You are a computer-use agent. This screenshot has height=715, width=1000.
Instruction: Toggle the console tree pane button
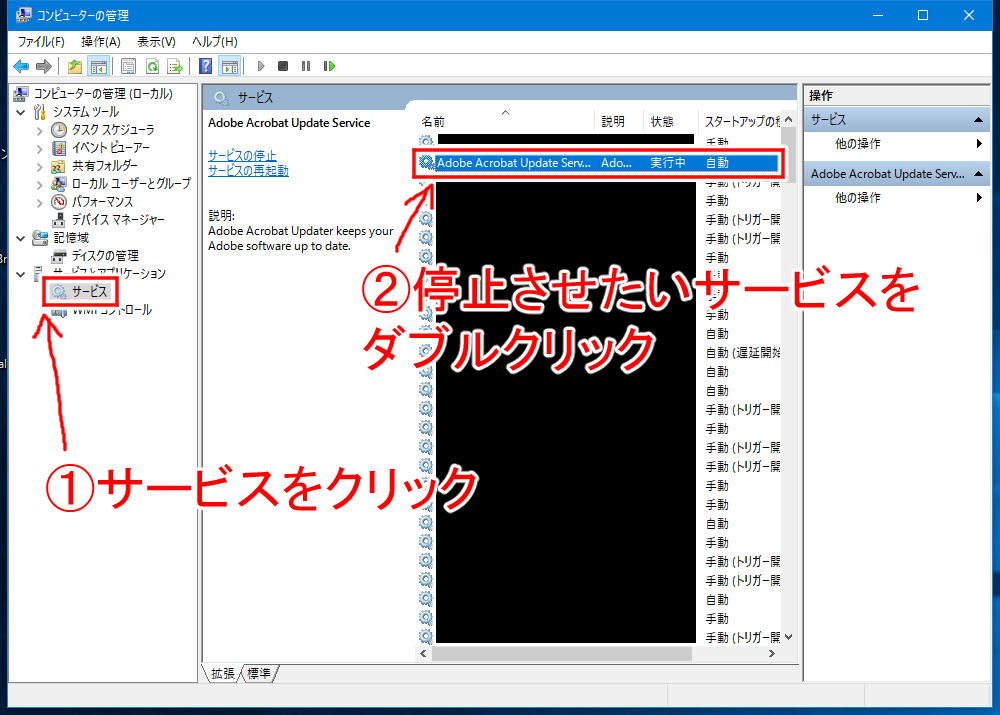[x=99, y=66]
